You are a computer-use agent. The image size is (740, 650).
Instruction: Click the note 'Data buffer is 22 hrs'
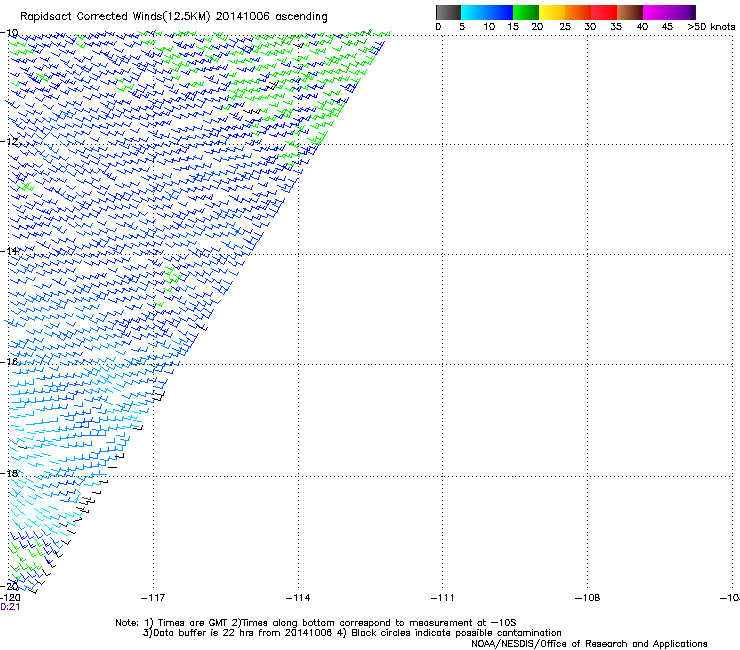pyautogui.click(x=204, y=633)
